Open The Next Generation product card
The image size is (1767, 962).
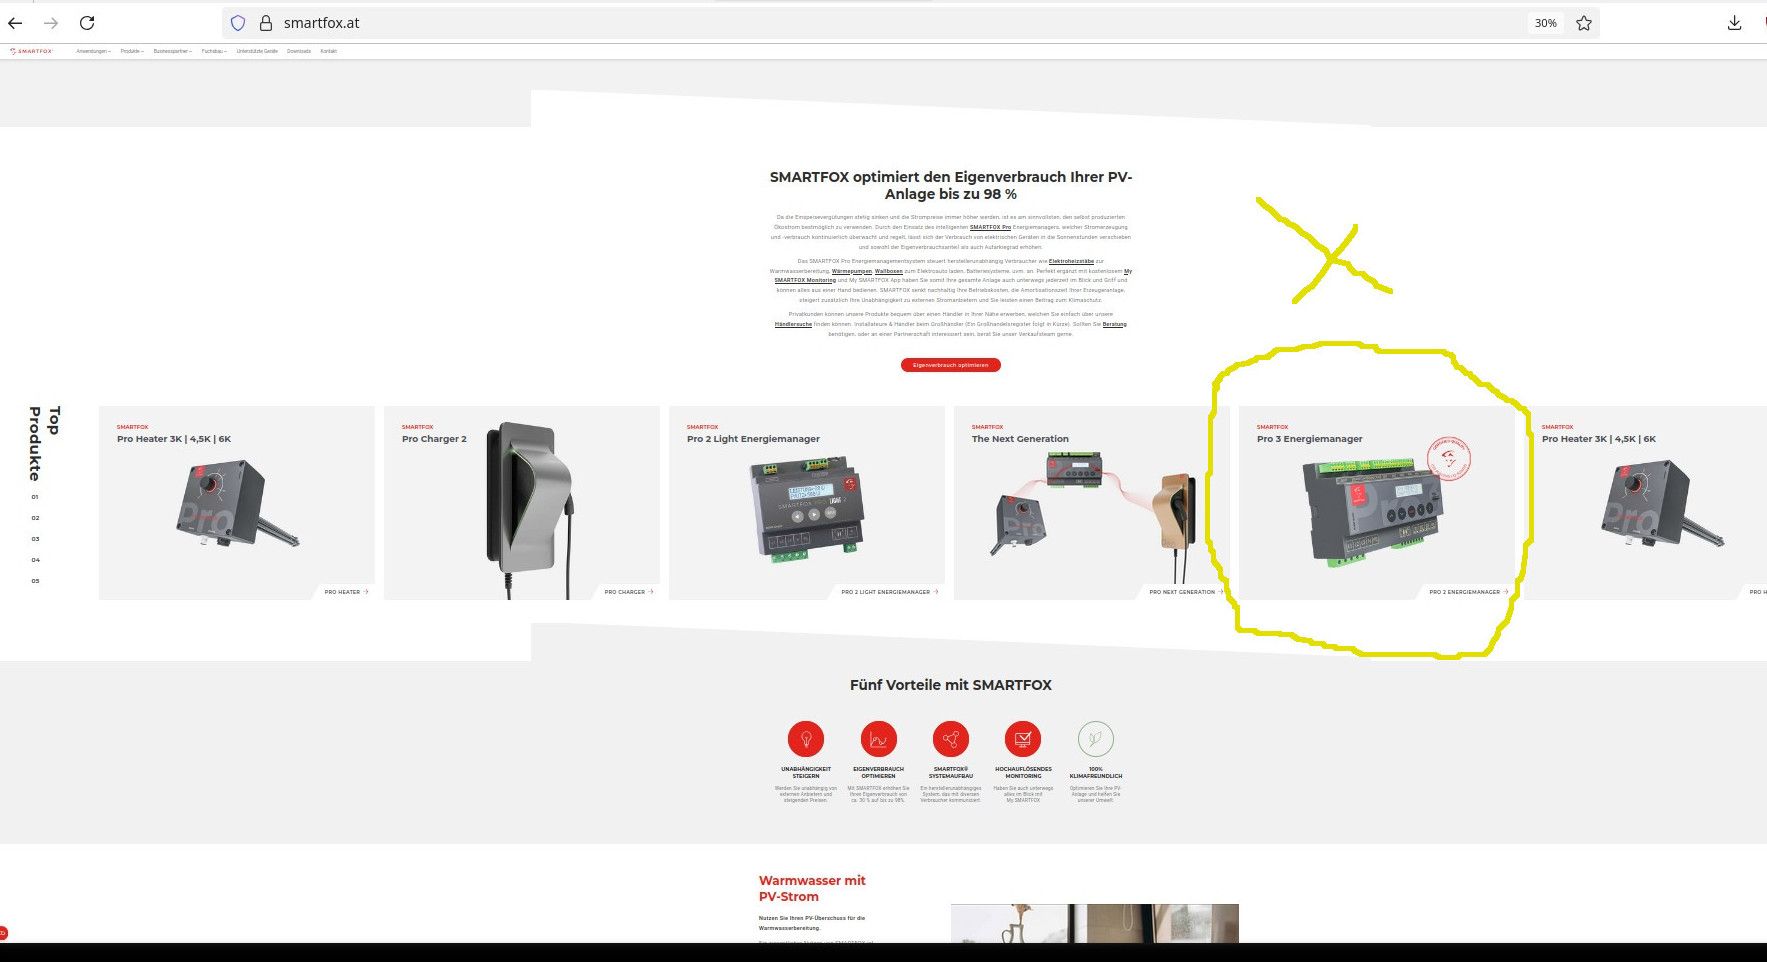pyautogui.click(x=1092, y=503)
